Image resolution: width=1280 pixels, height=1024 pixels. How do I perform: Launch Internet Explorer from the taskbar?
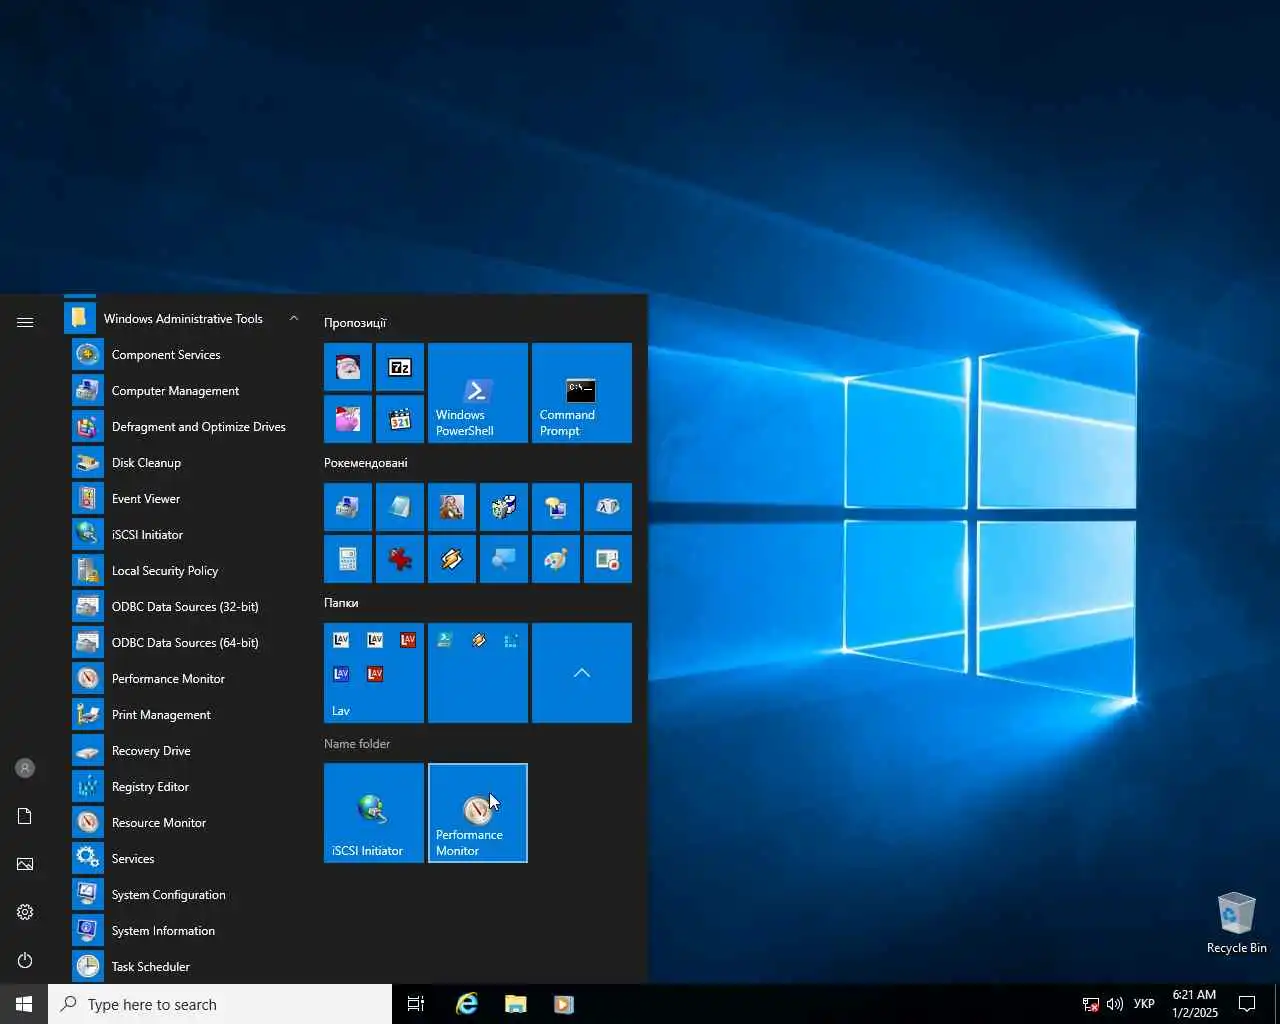tap(467, 1004)
